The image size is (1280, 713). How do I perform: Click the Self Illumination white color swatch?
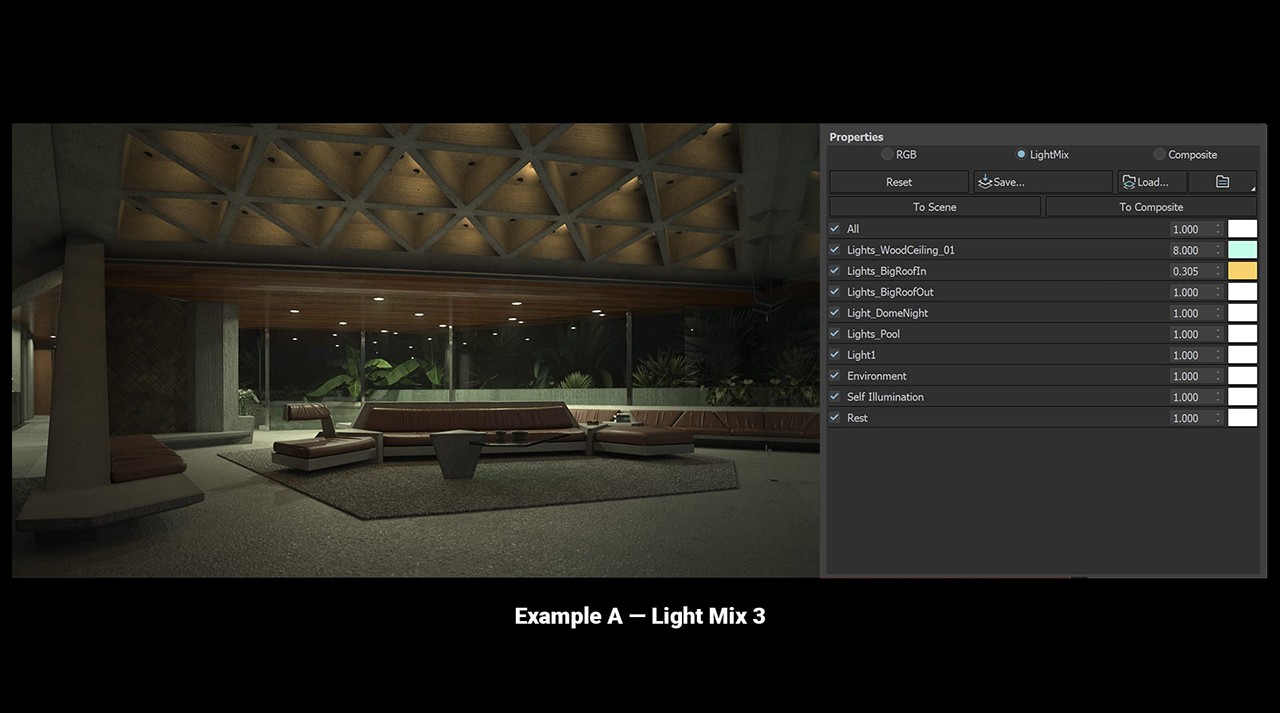click(x=1242, y=397)
